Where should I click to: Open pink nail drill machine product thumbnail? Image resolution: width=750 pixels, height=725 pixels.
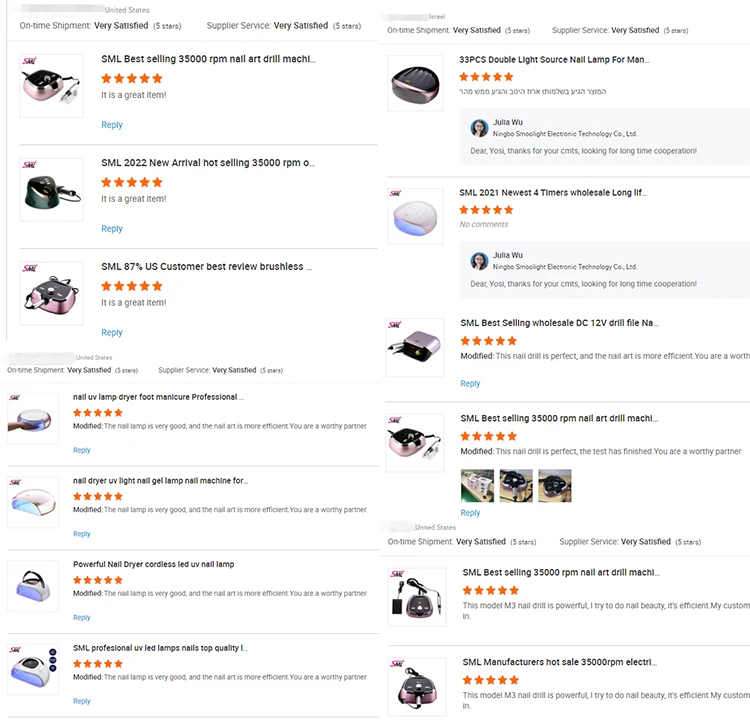(51, 86)
